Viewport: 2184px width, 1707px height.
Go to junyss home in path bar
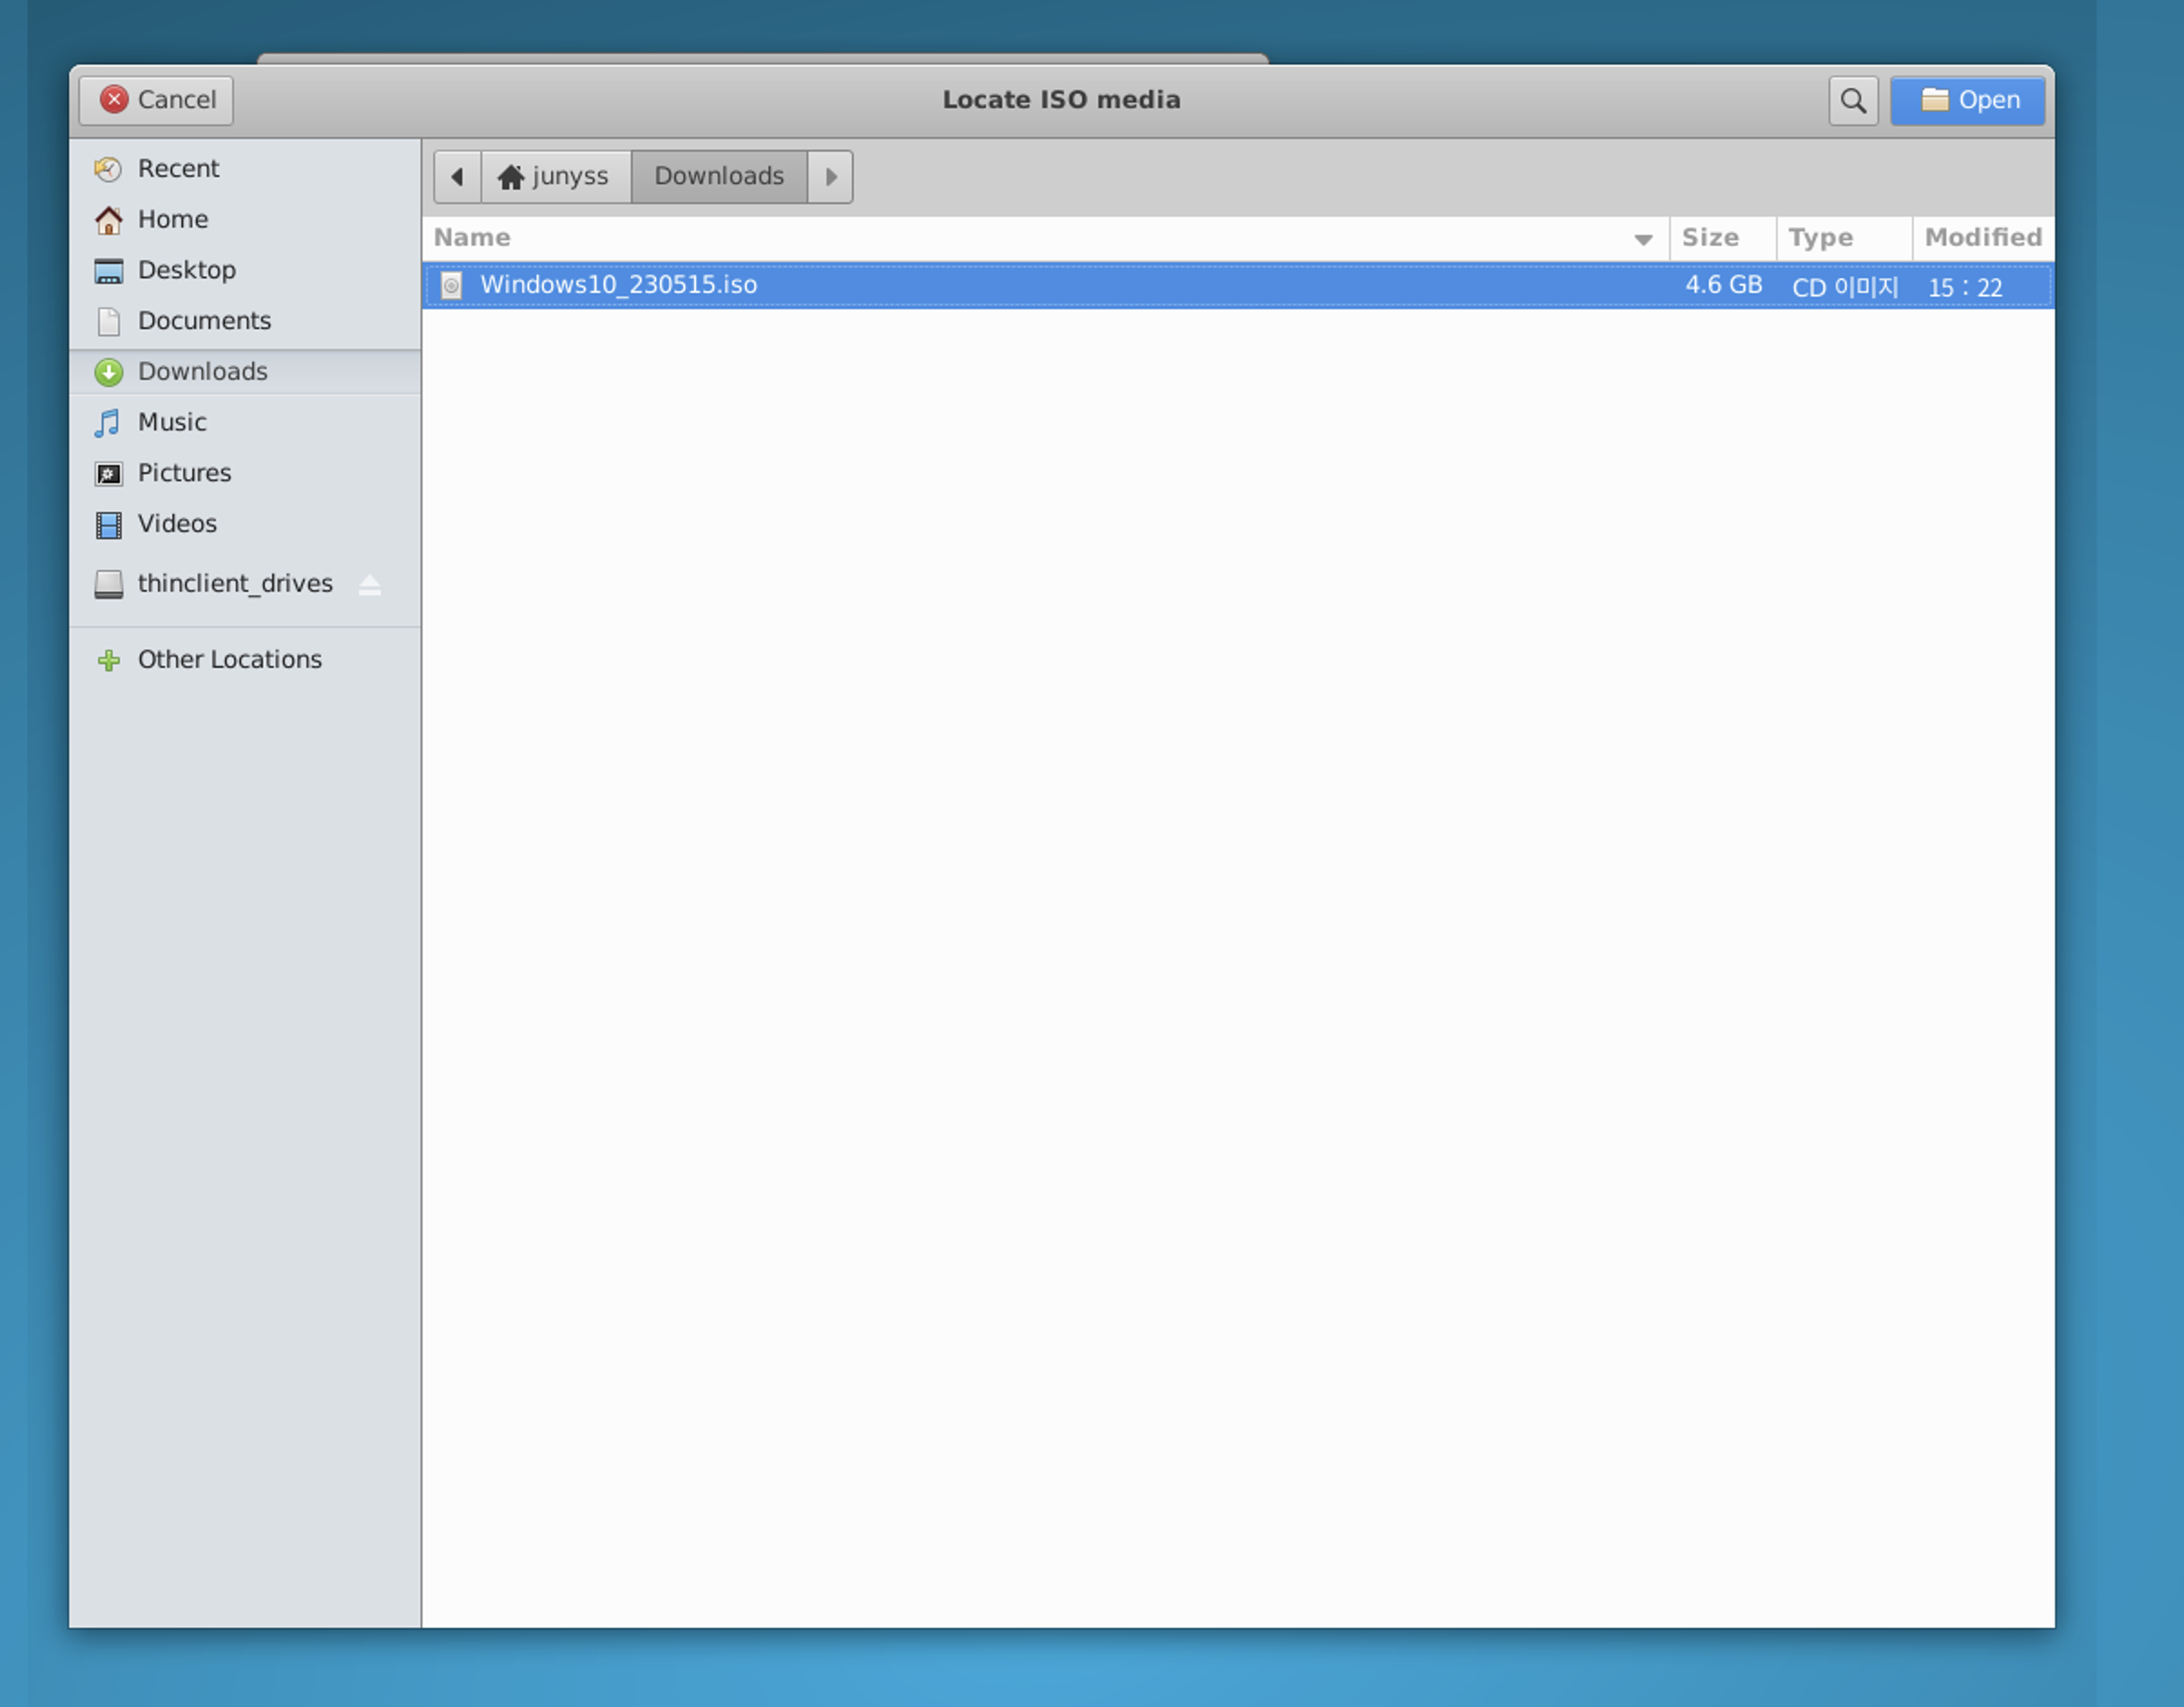pos(555,177)
